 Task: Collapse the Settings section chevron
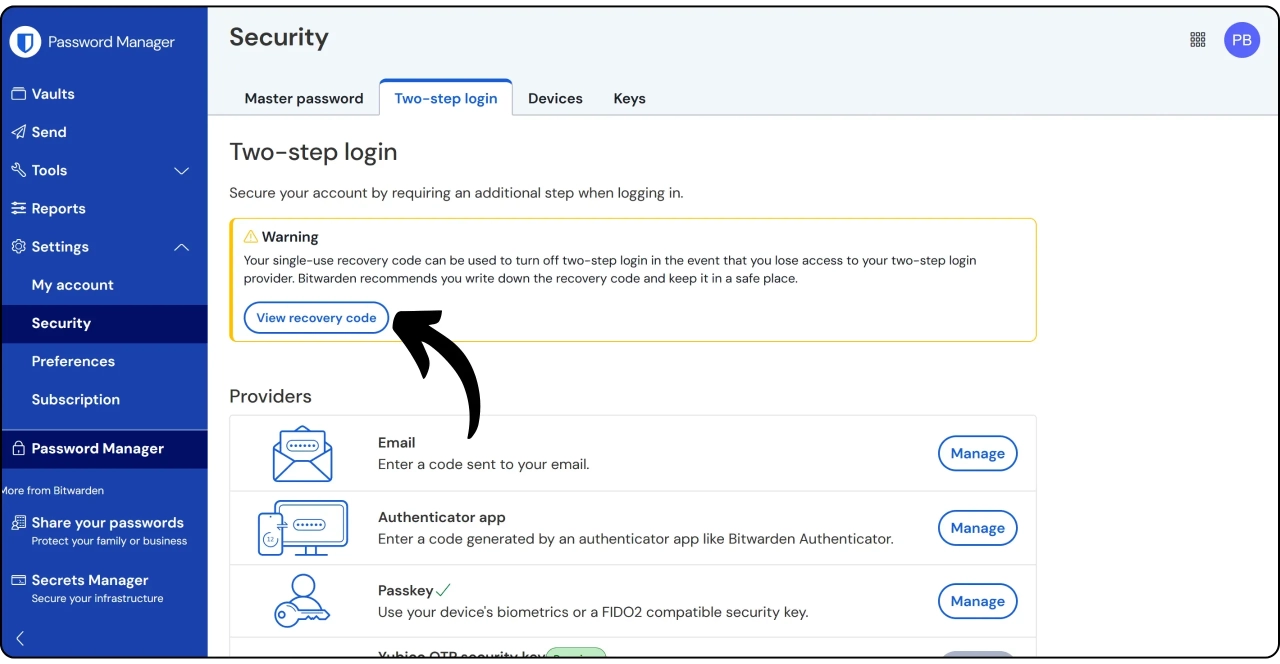182,247
